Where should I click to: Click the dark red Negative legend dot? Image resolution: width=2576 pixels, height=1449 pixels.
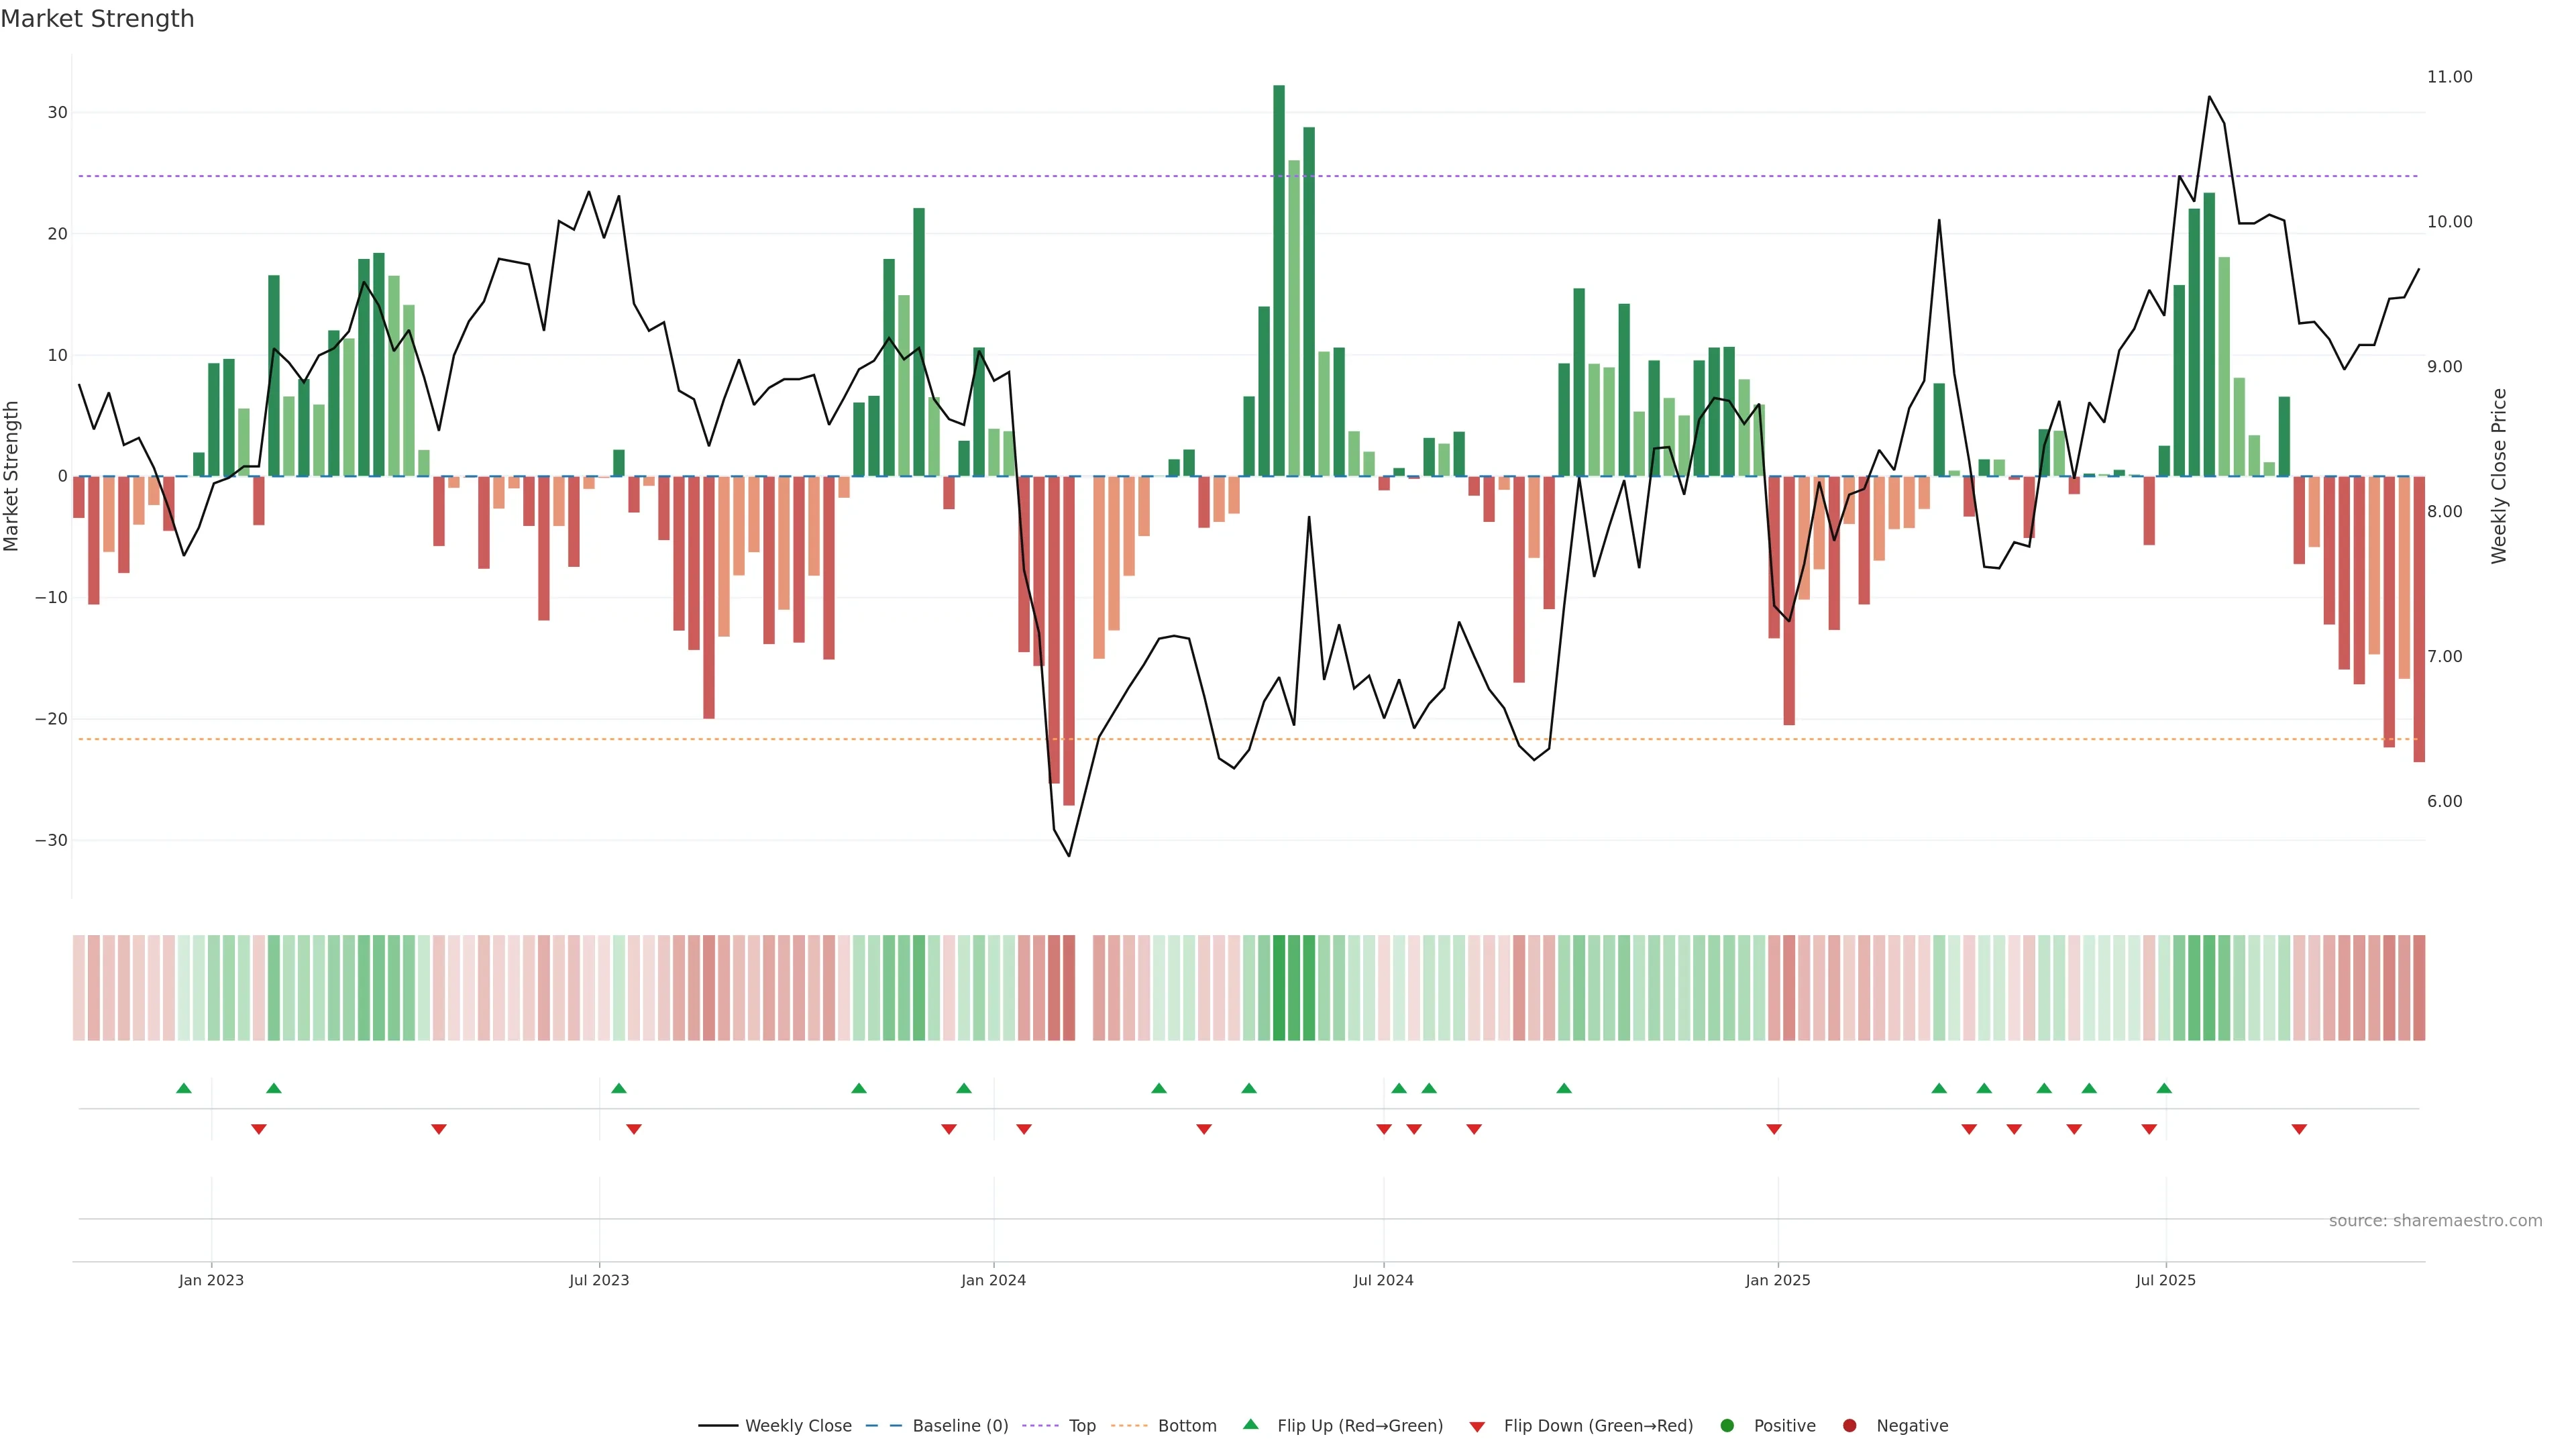tap(1849, 1426)
